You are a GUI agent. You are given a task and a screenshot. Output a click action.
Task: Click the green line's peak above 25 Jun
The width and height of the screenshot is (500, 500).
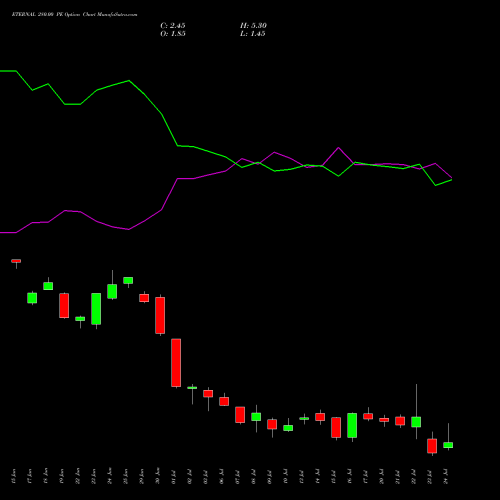click(x=129, y=81)
